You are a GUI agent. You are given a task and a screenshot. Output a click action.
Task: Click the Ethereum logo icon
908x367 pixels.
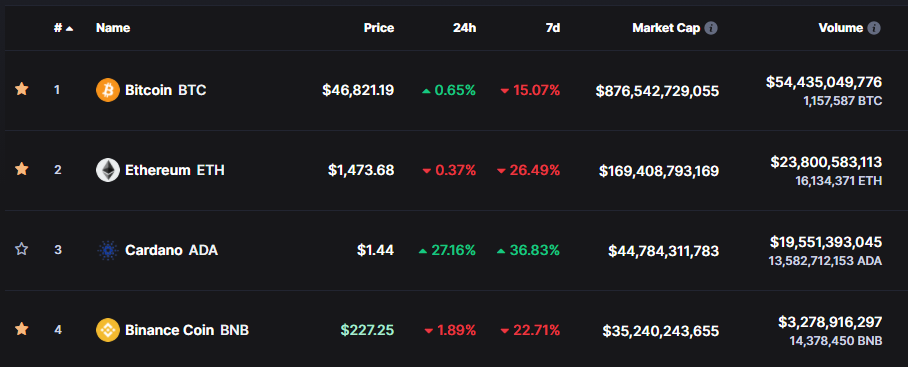108,170
